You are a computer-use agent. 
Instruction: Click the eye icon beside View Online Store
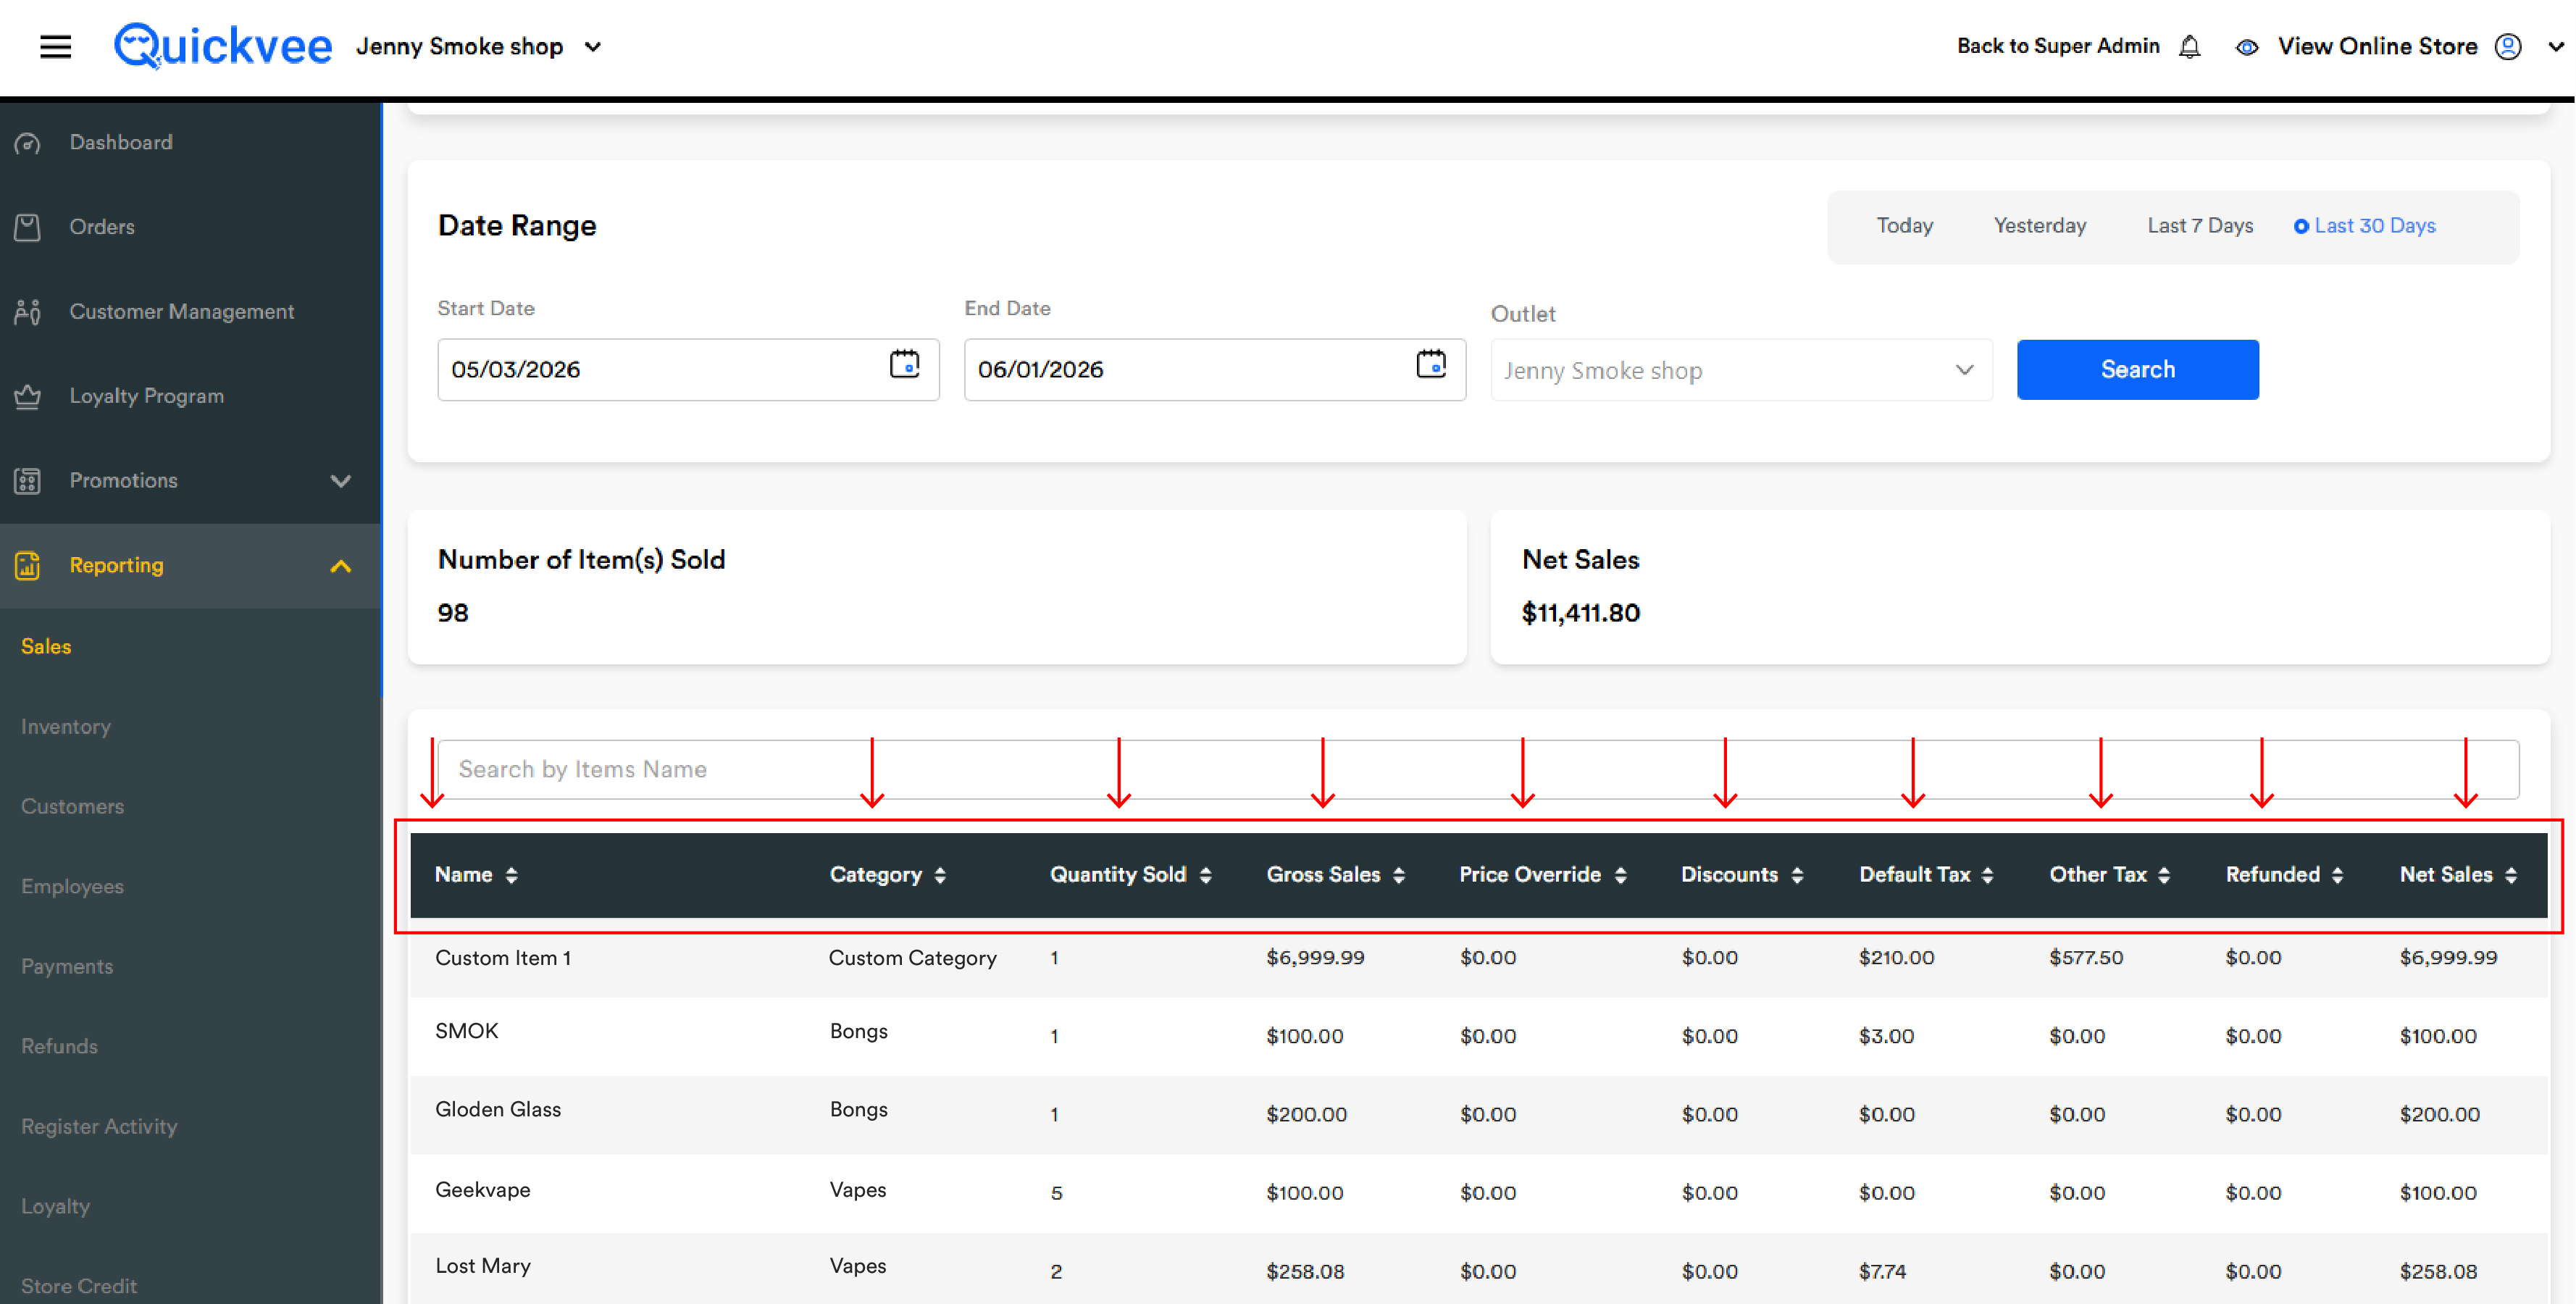coord(2246,47)
